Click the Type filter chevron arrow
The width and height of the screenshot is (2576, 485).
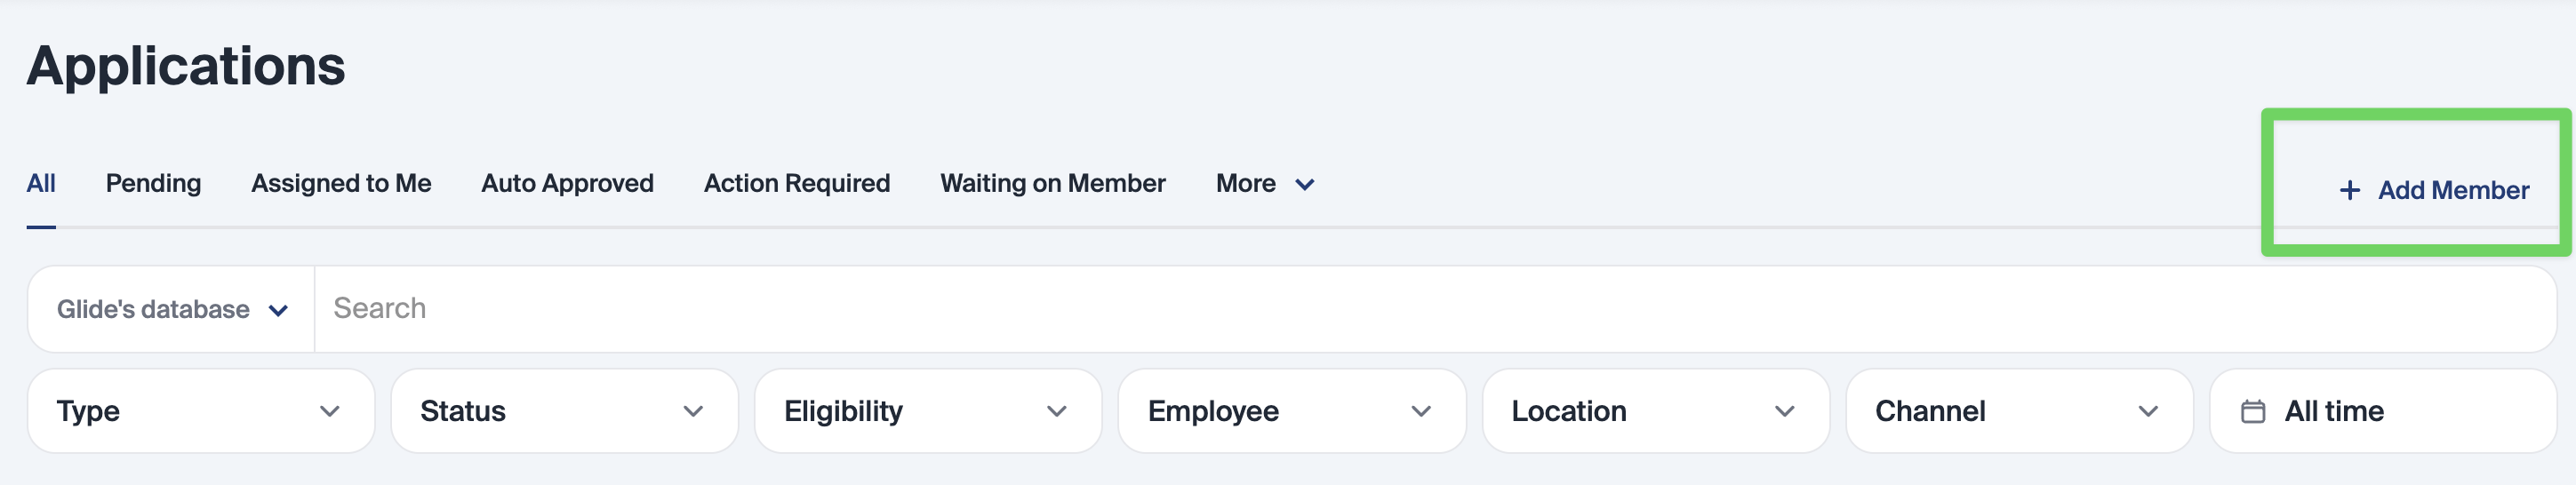pyautogui.click(x=330, y=411)
